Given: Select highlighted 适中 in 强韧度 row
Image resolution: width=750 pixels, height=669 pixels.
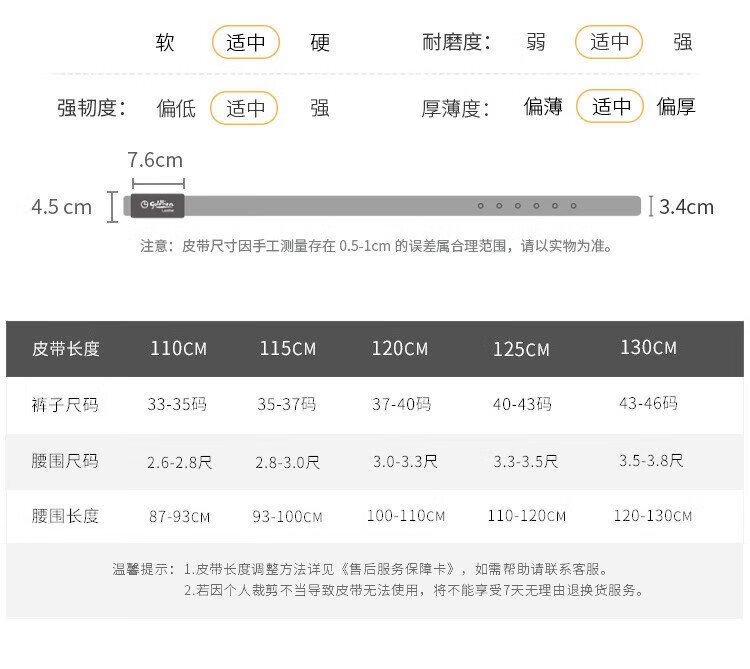Looking at the screenshot, I should coord(244,108).
